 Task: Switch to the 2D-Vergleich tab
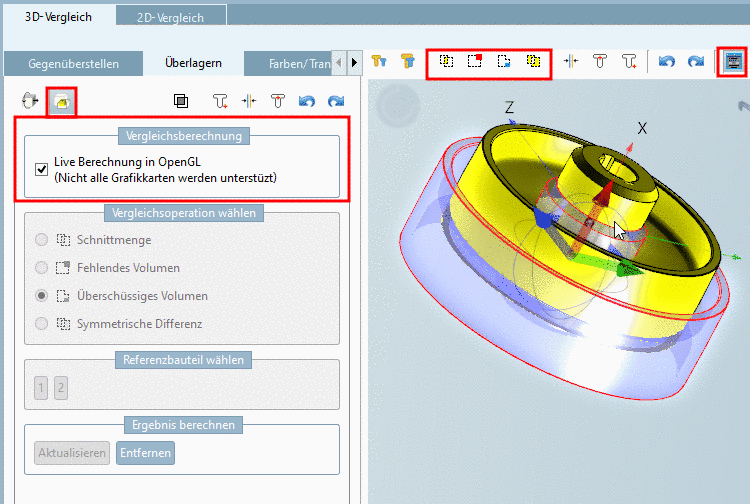click(170, 17)
